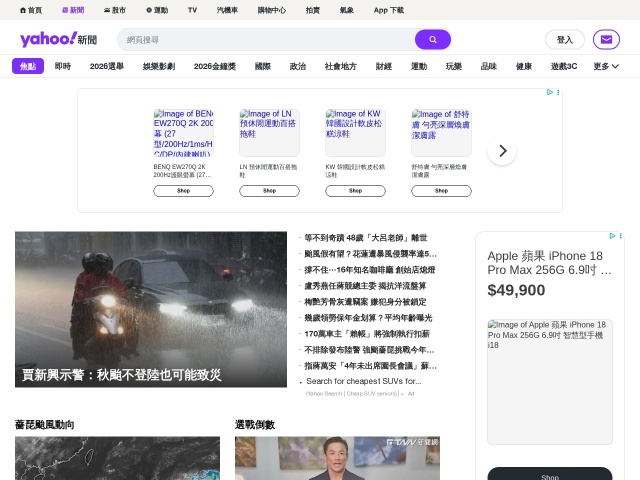Open 舒特膚 product image
This screenshot has height=480, width=640.
tap(441, 133)
